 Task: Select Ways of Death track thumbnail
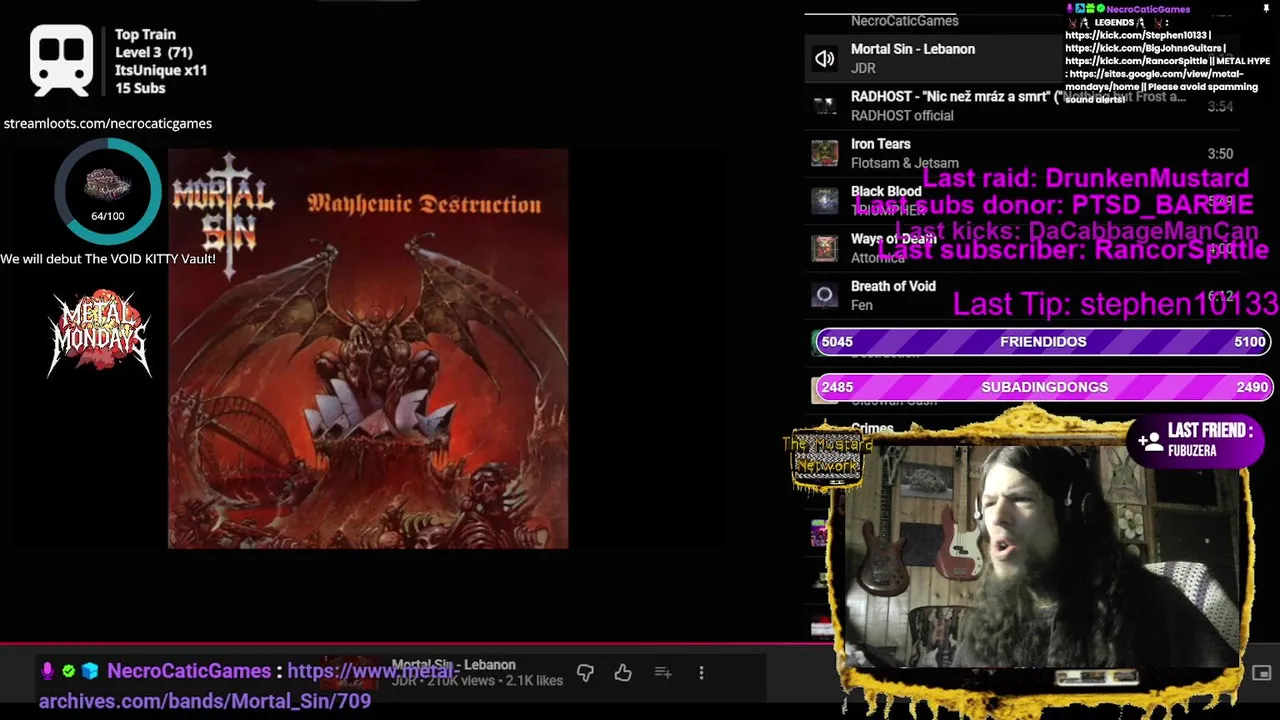coord(824,248)
